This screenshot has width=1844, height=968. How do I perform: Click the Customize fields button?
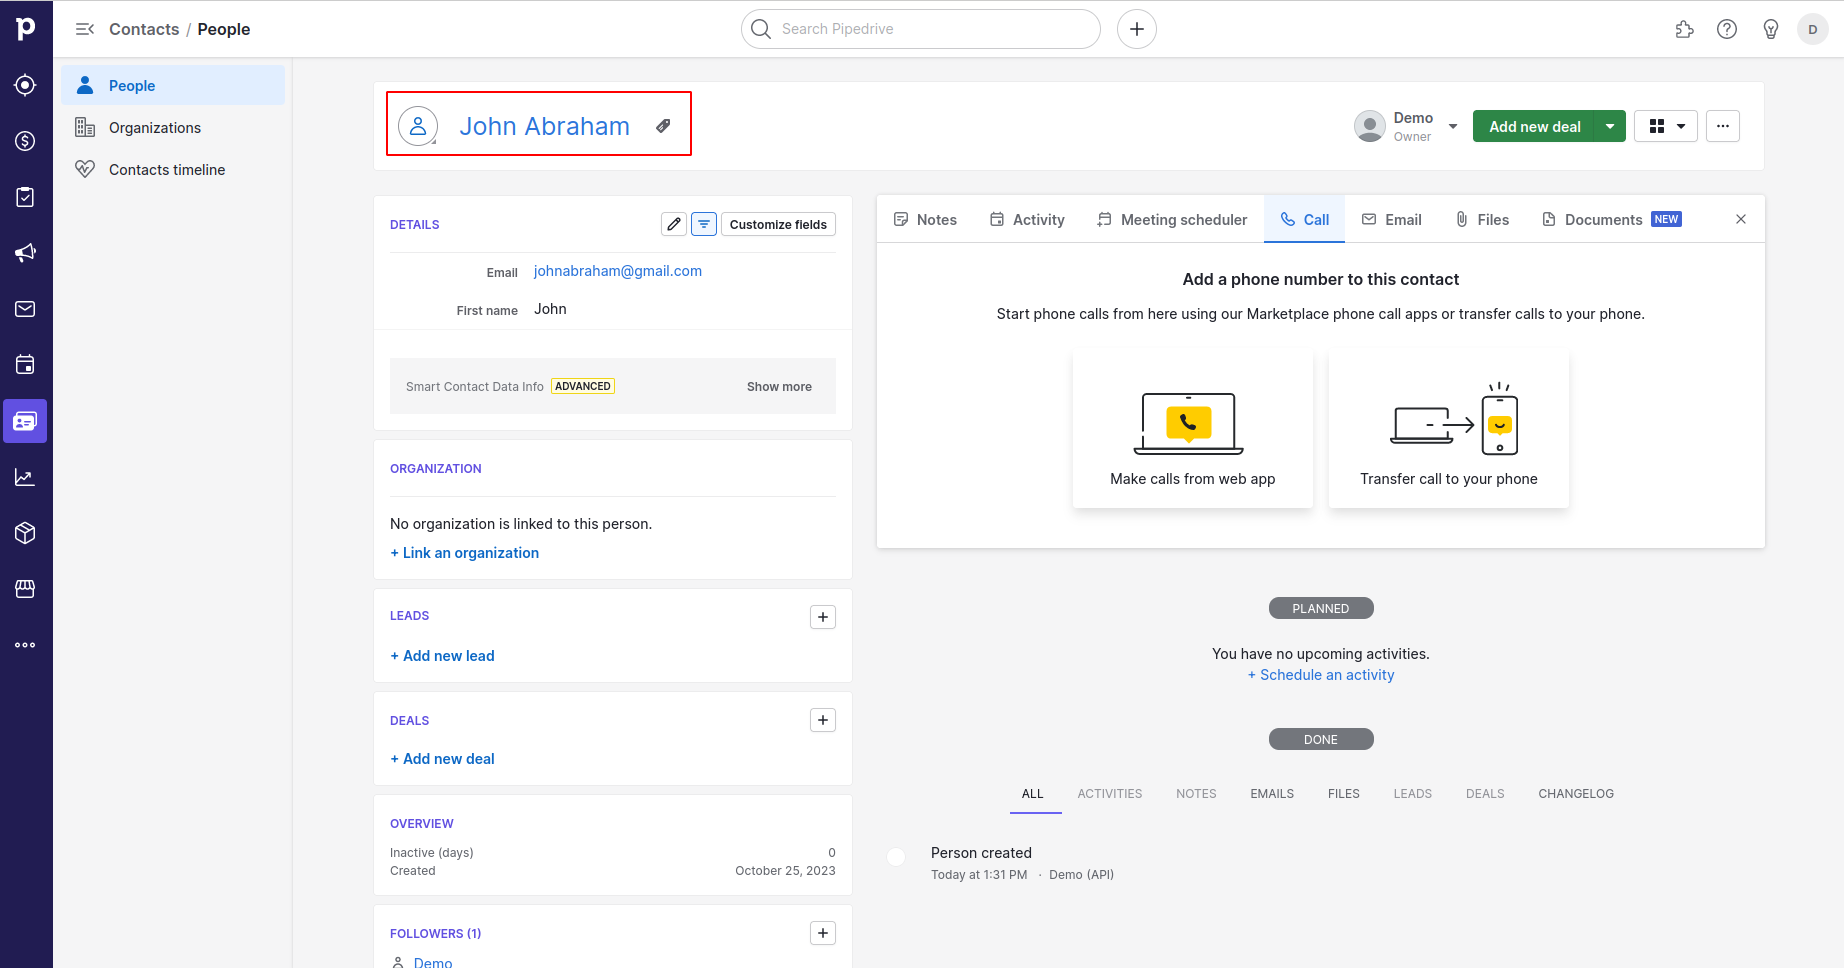pyautogui.click(x=778, y=224)
